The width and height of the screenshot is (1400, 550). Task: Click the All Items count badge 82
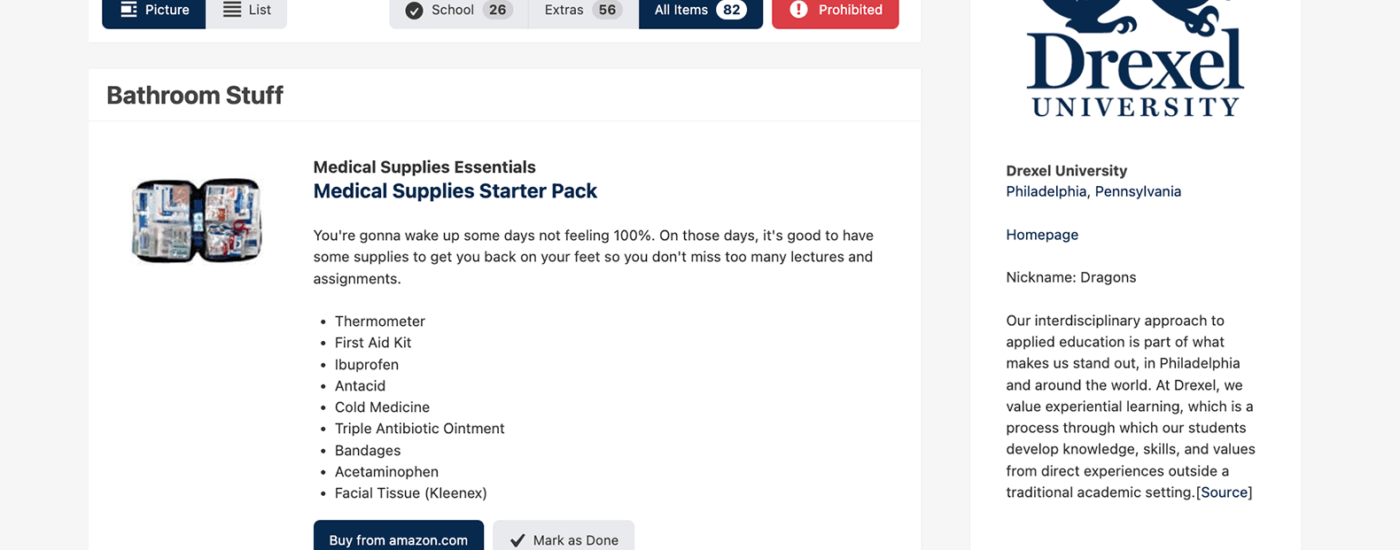(x=731, y=10)
